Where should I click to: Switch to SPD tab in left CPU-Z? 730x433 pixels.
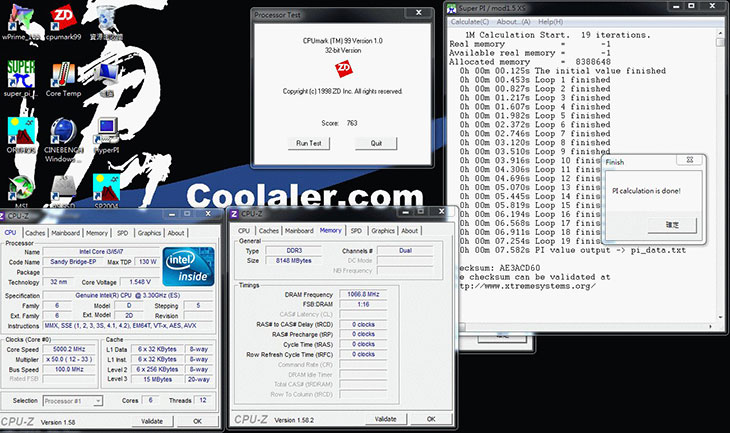click(x=122, y=233)
